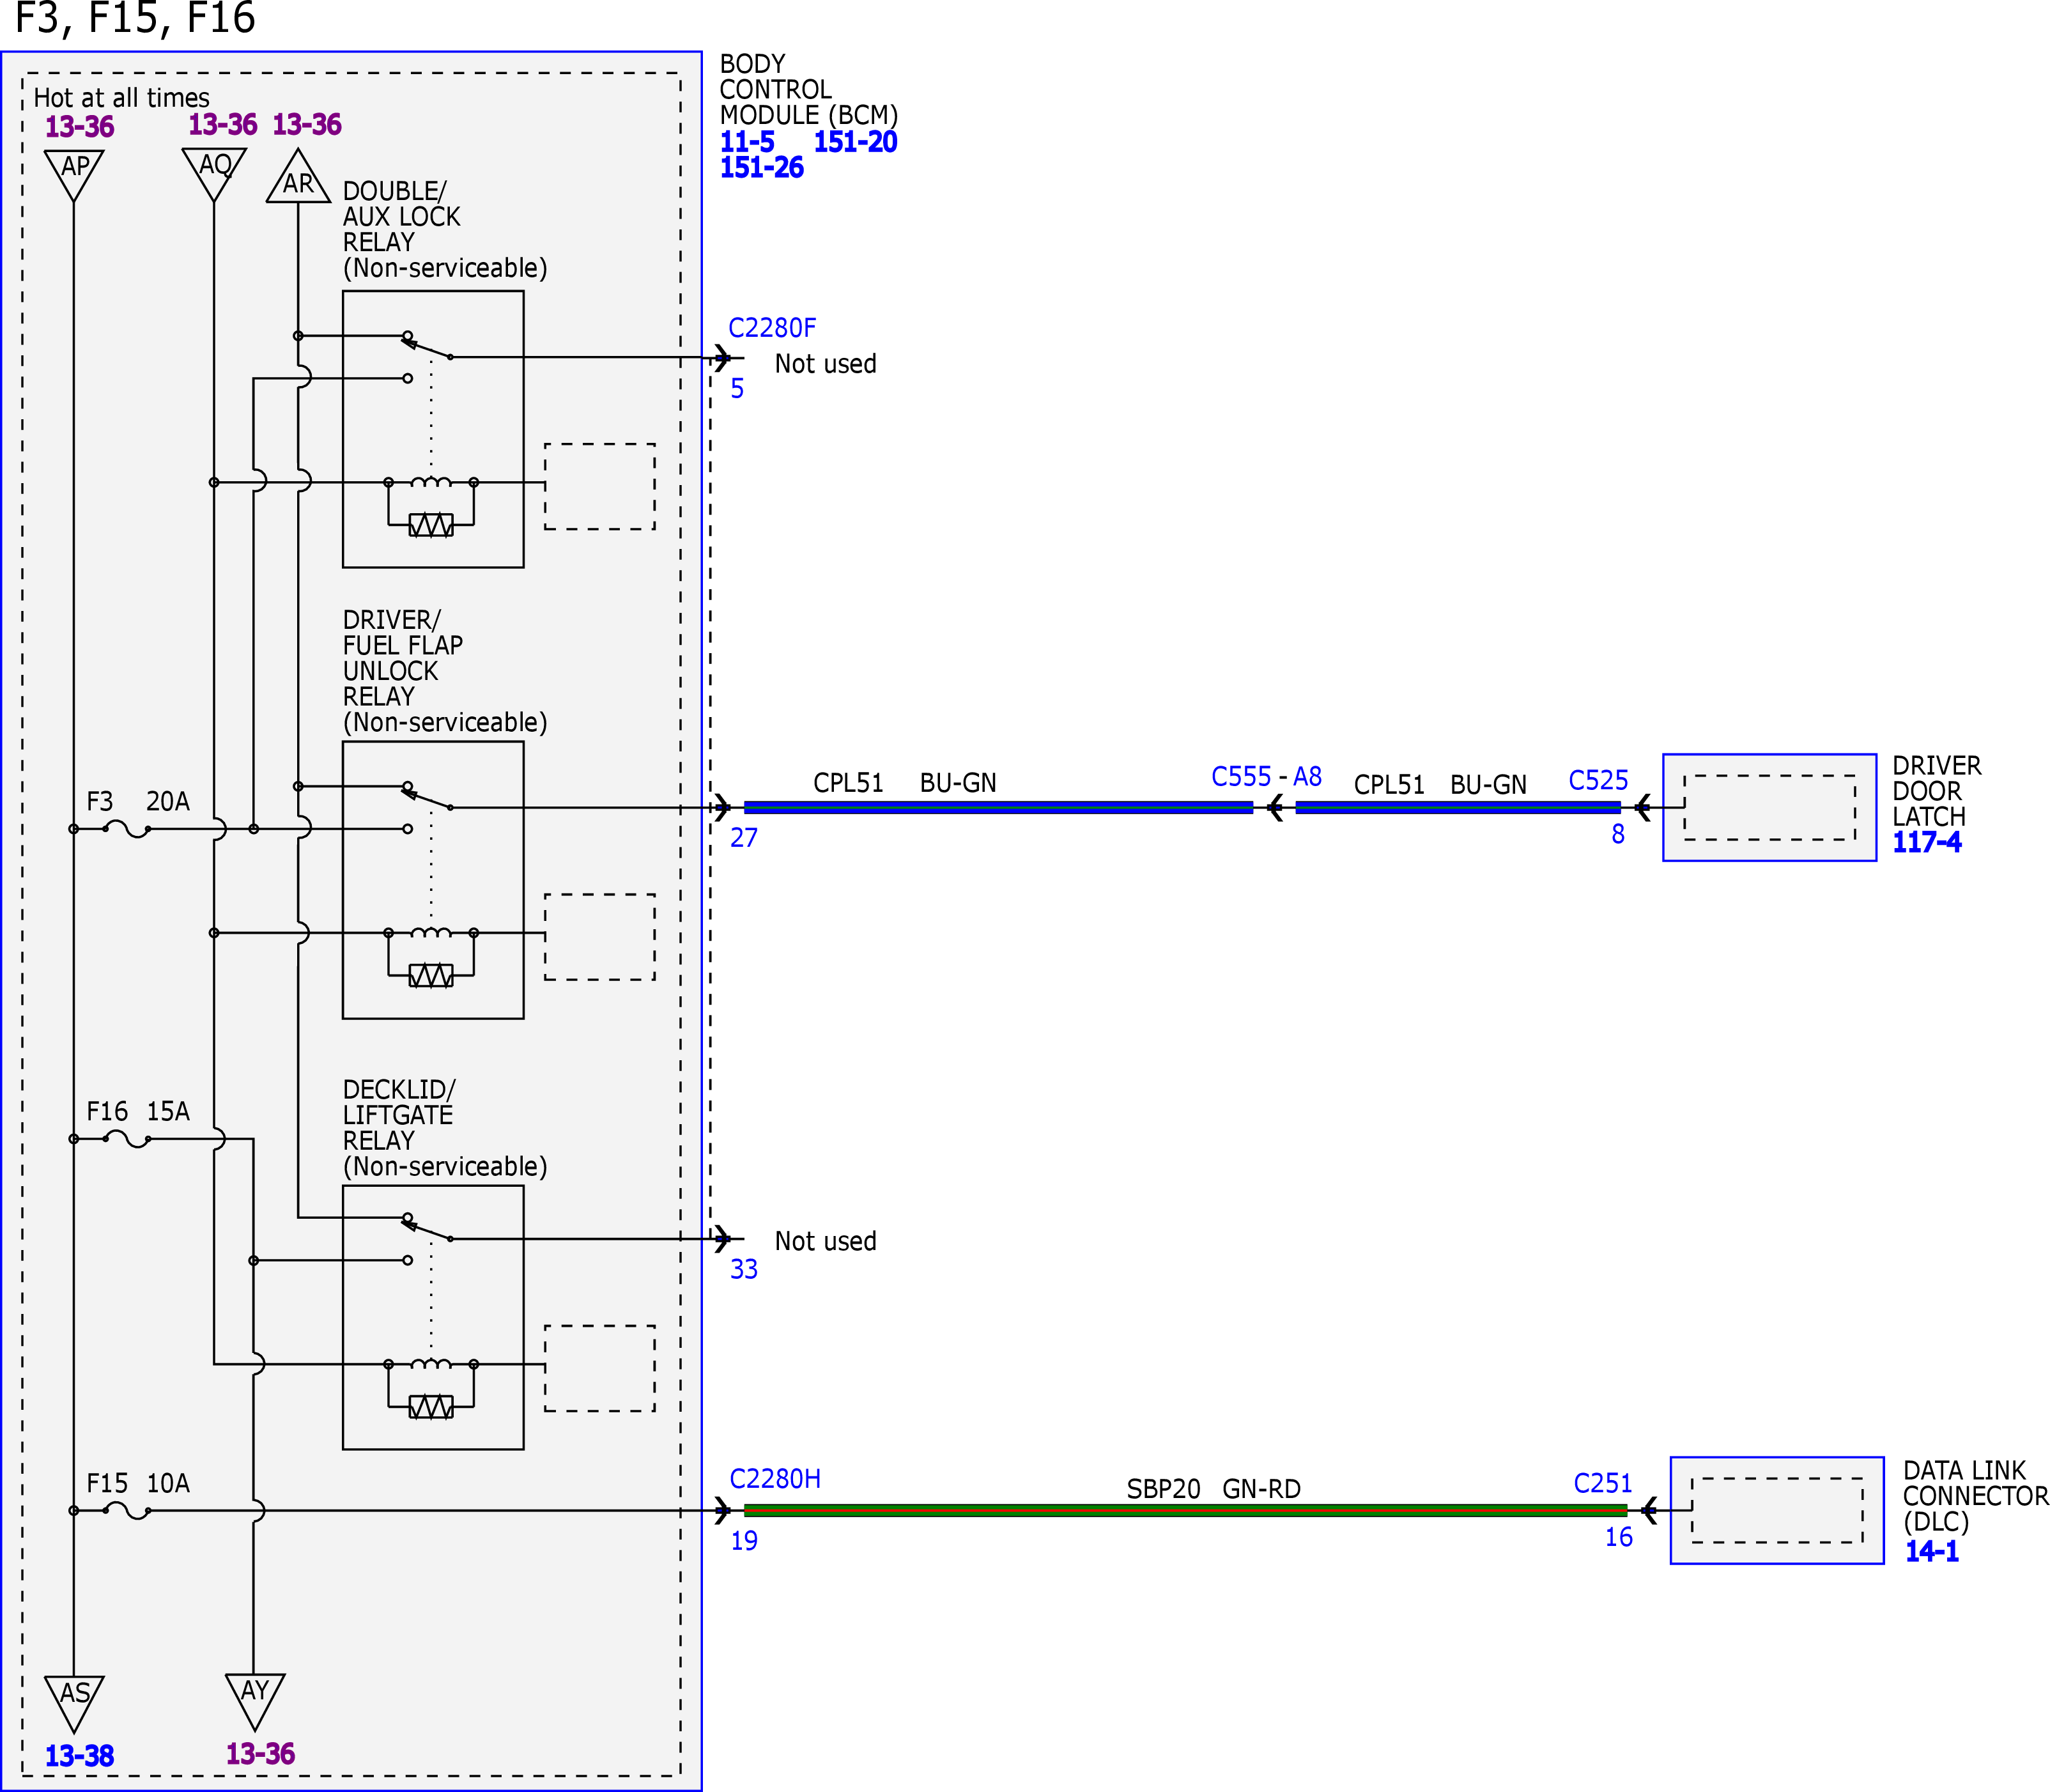The width and height of the screenshot is (2050, 1792).
Task: Open Driver Door Latch reference 117-4
Action: point(1927,843)
